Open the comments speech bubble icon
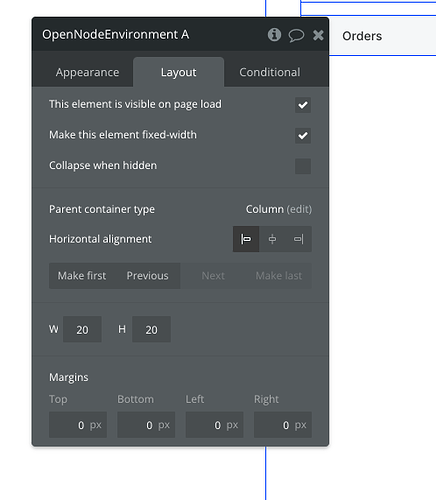 [x=296, y=35]
